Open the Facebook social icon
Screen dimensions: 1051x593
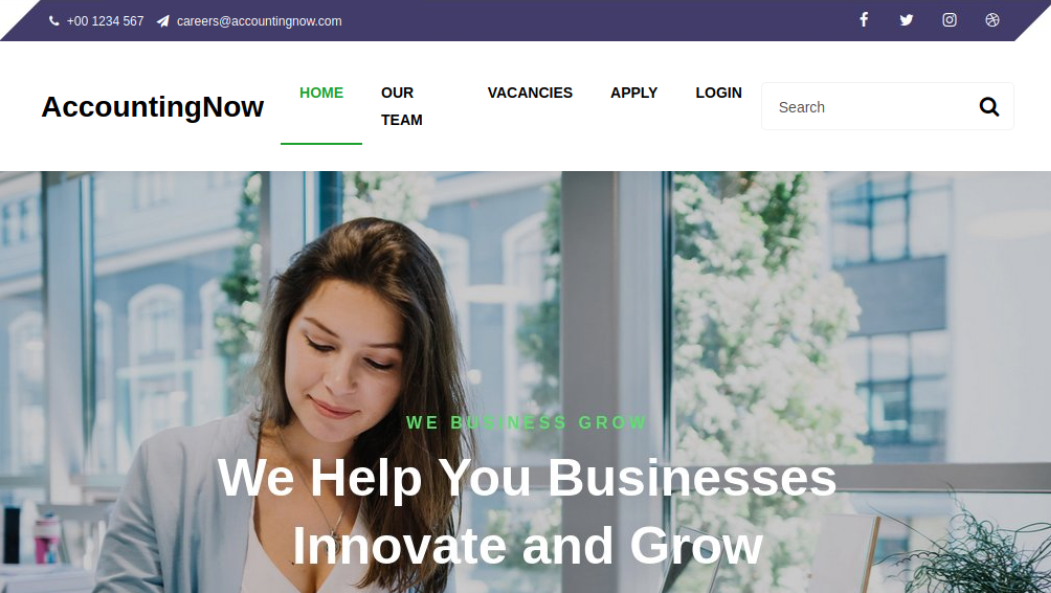[x=864, y=20]
